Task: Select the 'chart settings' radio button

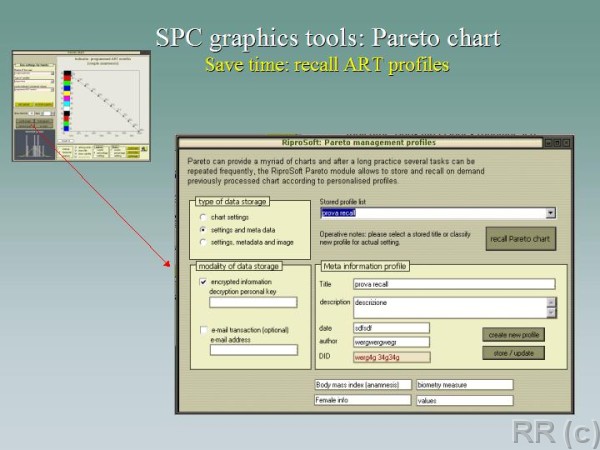Action: [x=203, y=217]
